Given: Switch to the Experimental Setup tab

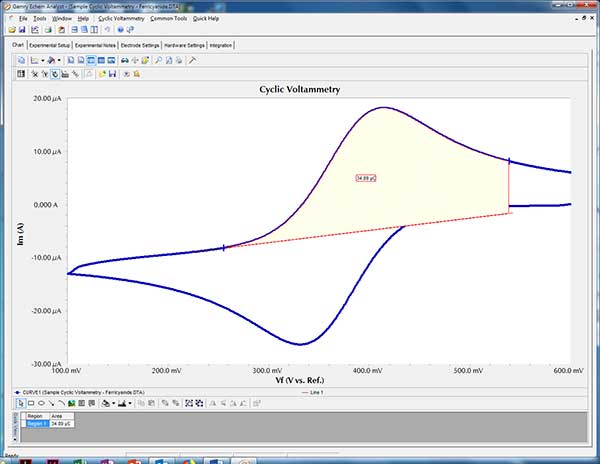Looking at the screenshot, I should pos(49,45).
